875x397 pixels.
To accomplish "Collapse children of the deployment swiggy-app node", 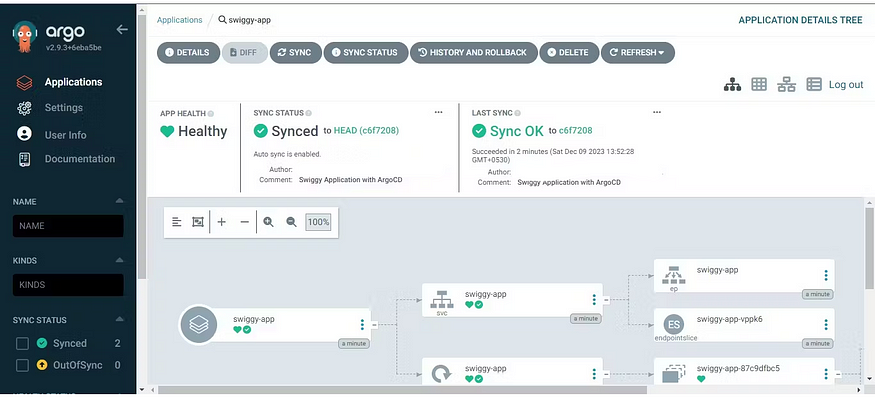I will [x=606, y=374].
